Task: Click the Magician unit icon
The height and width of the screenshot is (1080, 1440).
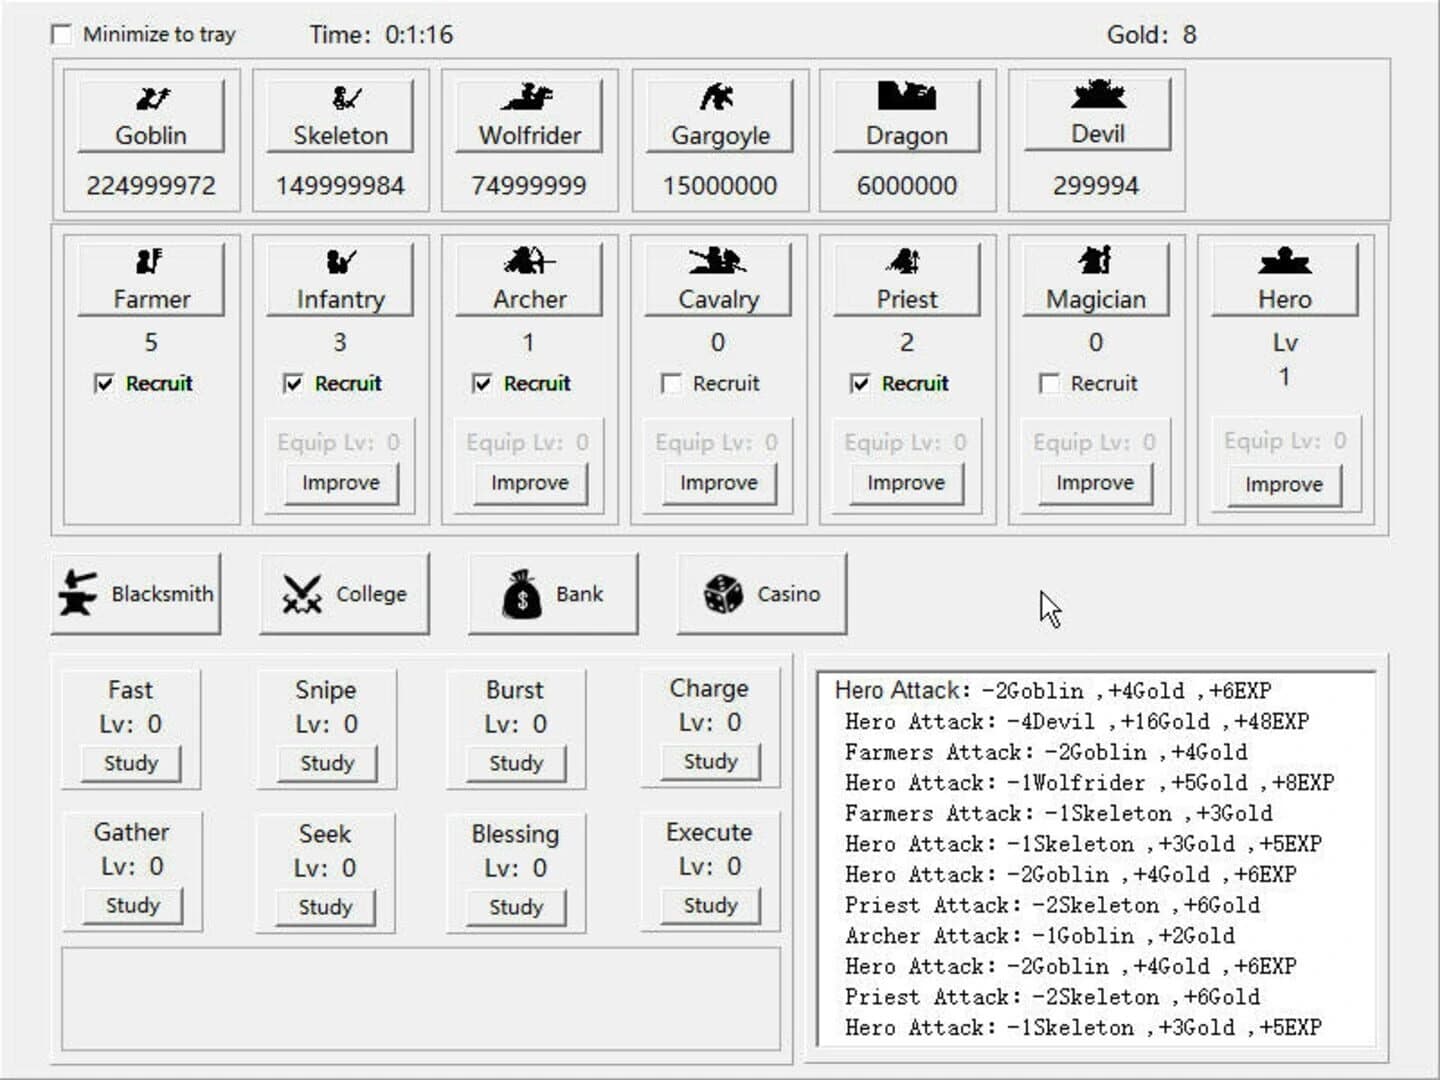Action: coord(1095,260)
